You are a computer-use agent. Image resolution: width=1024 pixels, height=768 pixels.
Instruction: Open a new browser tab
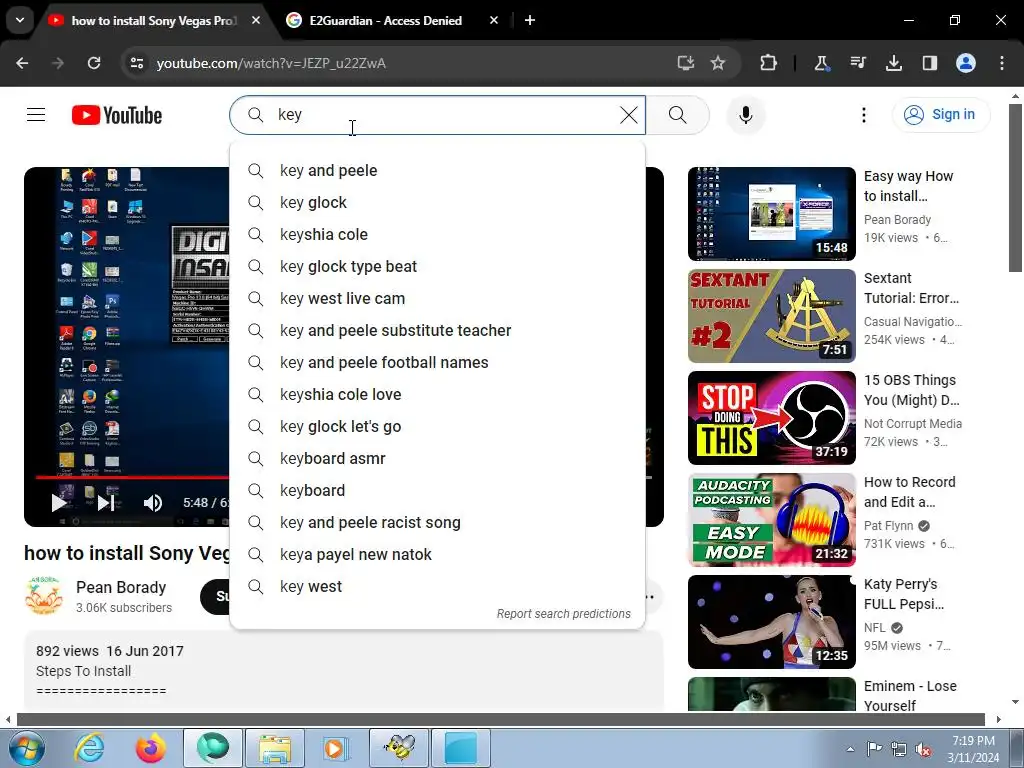point(530,21)
